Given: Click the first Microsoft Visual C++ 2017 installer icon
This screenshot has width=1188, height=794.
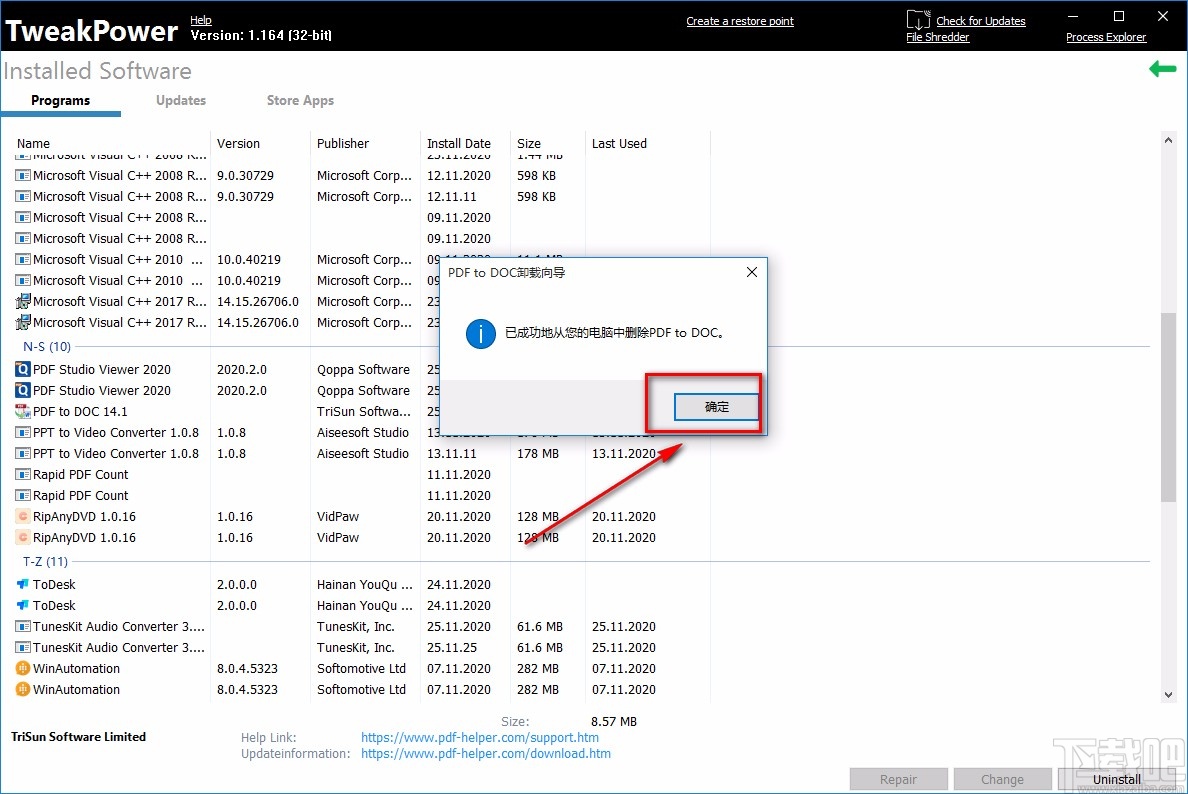Looking at the screenshot, I should coord(23,301).
